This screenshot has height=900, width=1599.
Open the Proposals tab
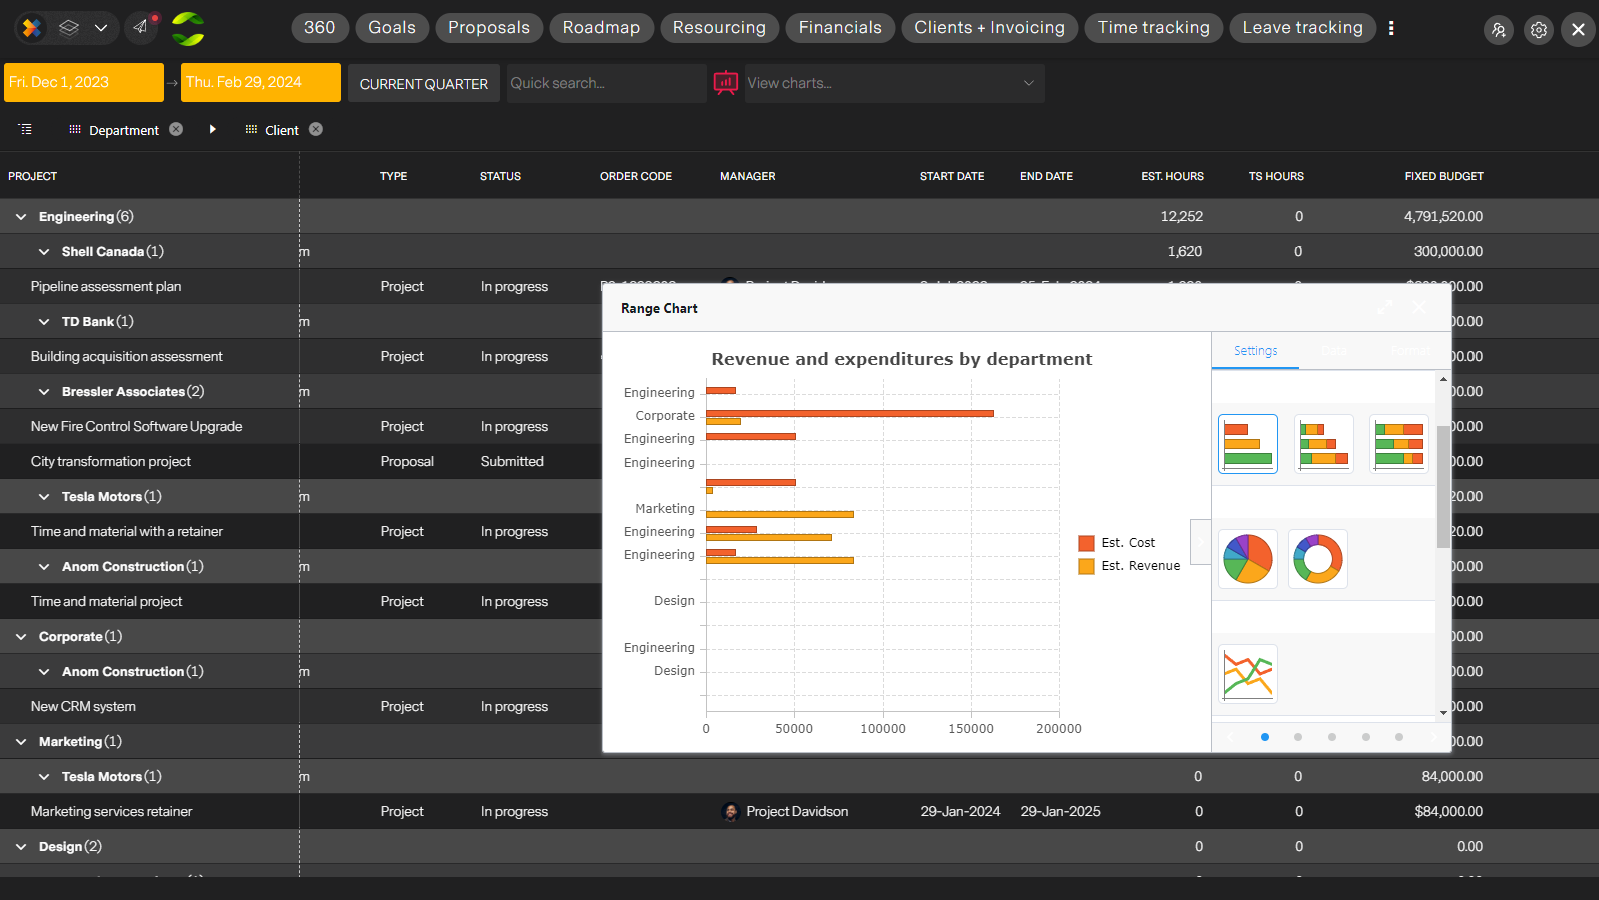489,28
